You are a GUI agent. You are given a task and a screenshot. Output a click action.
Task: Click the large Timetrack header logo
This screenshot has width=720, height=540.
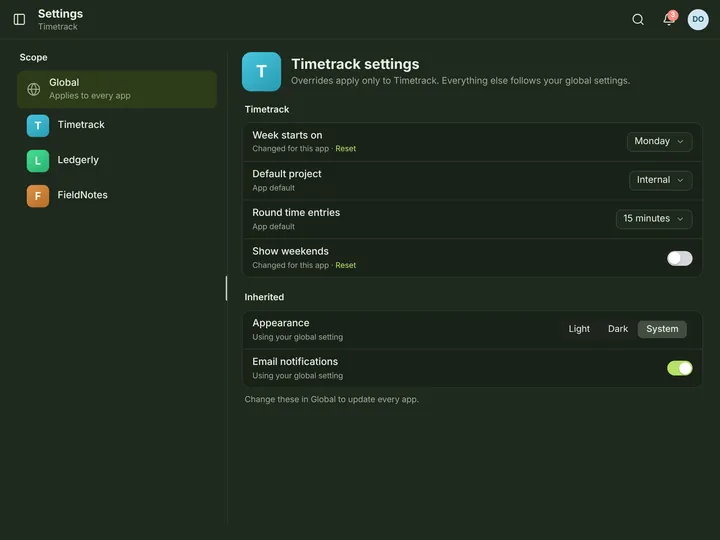(x=261, y=72)
